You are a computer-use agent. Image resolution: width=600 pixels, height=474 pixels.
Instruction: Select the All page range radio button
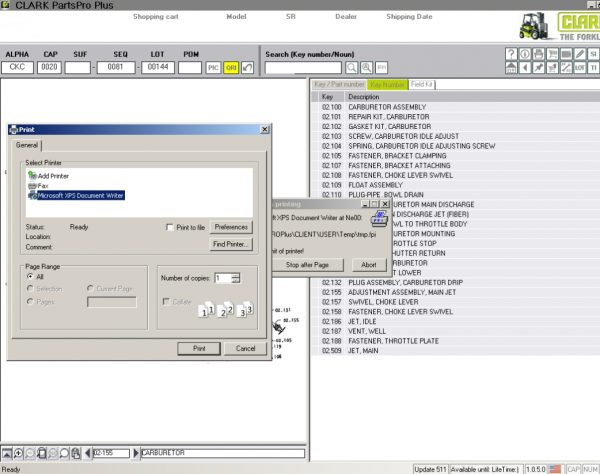tap(30, 276)
